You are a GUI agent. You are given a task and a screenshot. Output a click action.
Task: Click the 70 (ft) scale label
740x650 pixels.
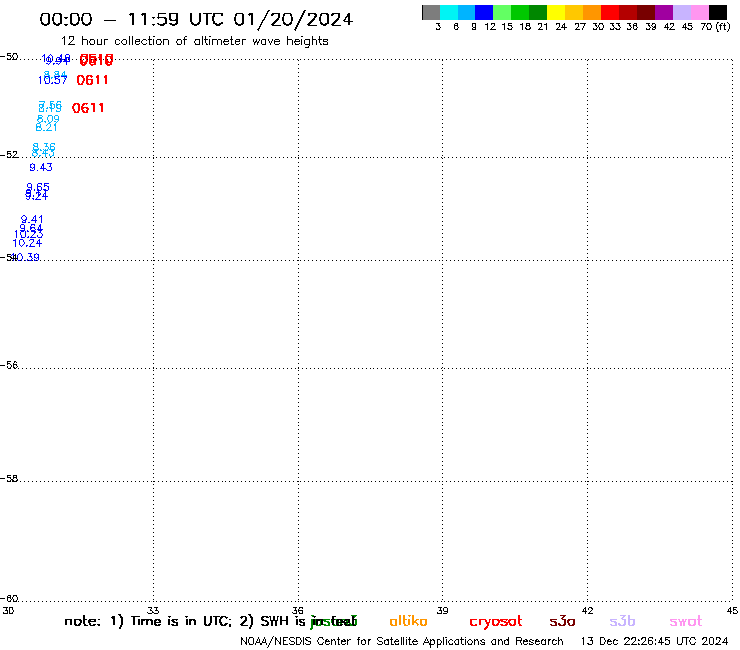point(715,27)
